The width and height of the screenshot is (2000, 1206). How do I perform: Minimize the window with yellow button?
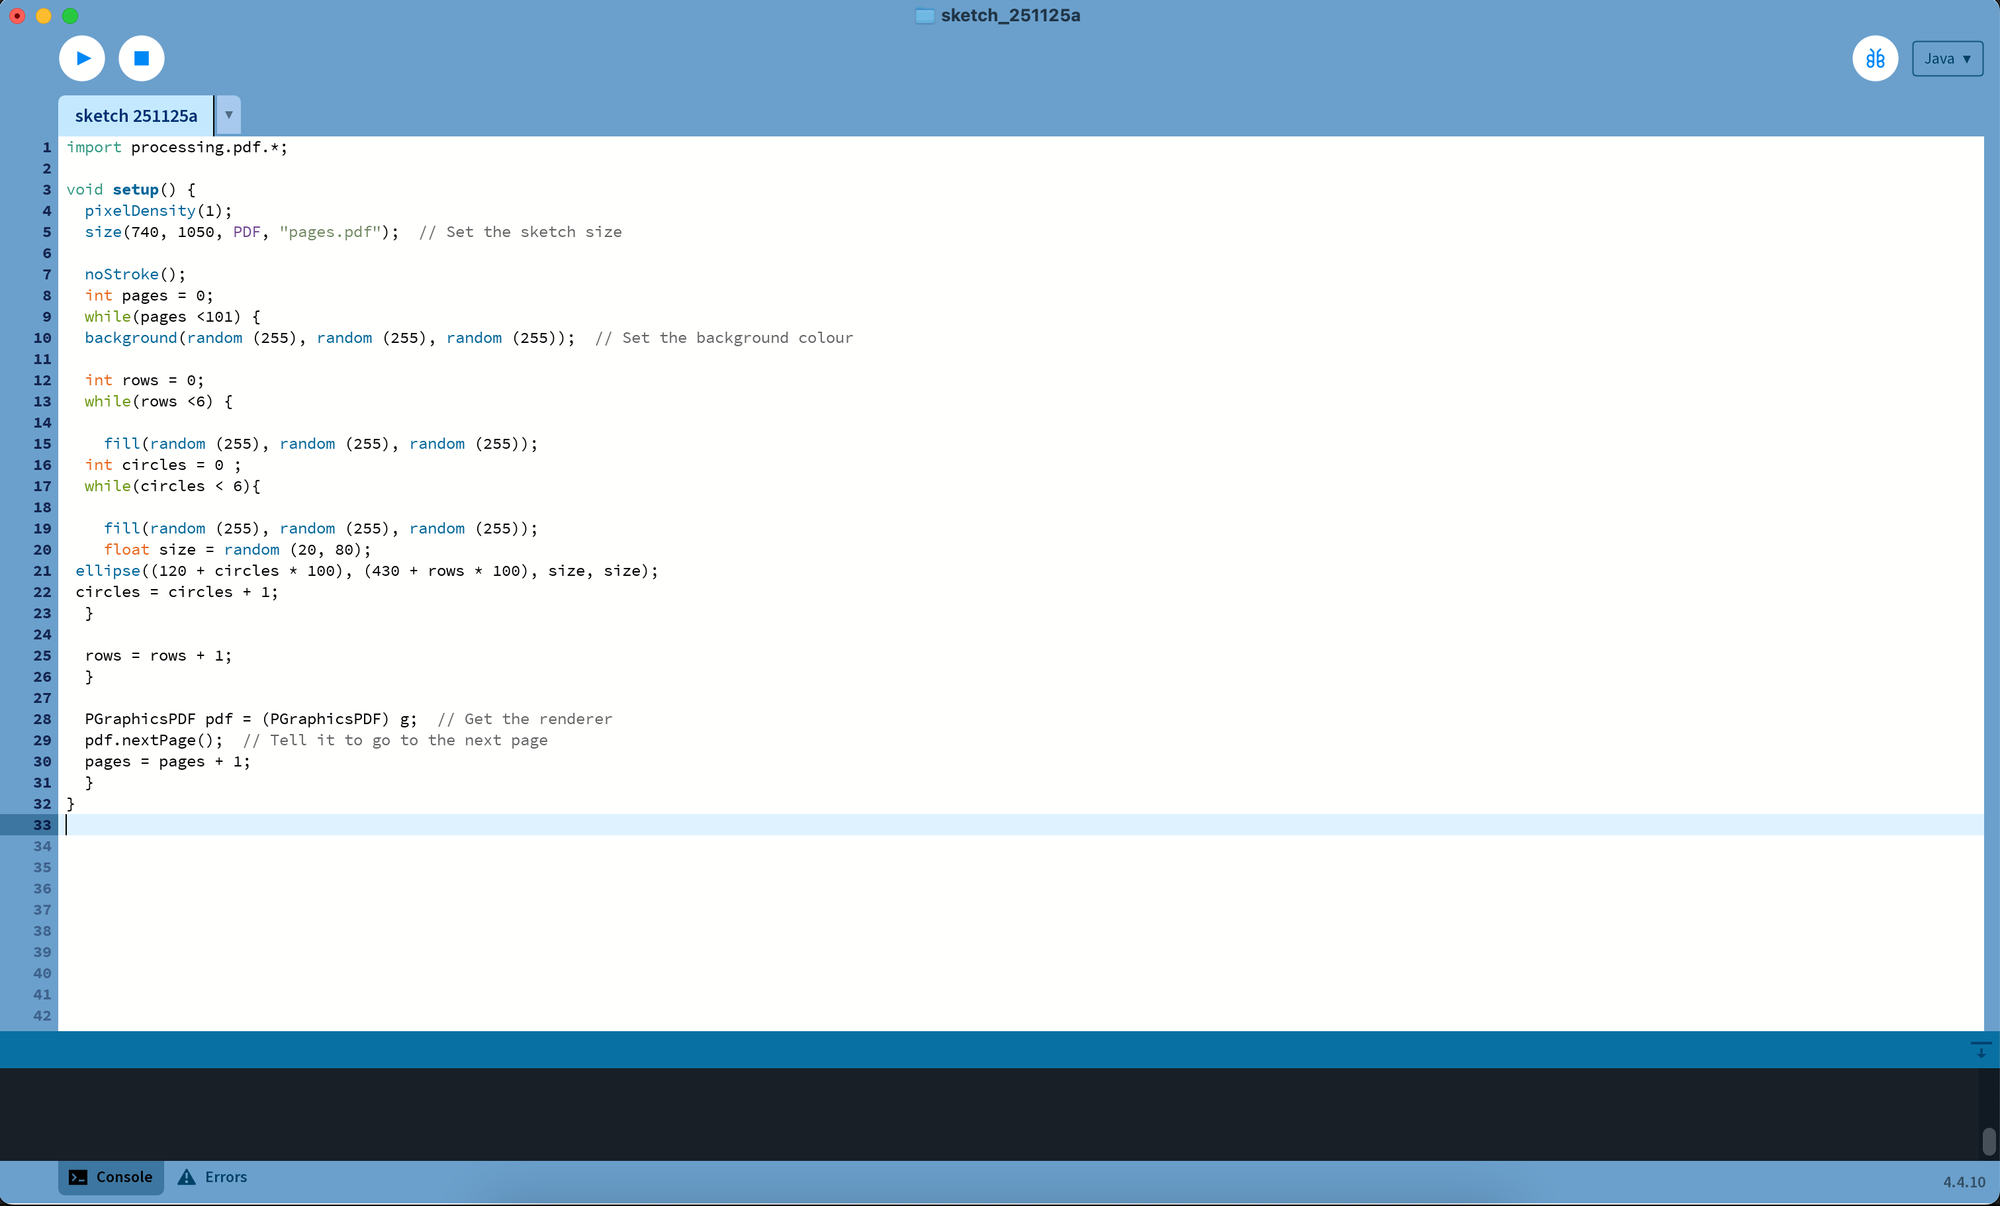click(44, 16)
